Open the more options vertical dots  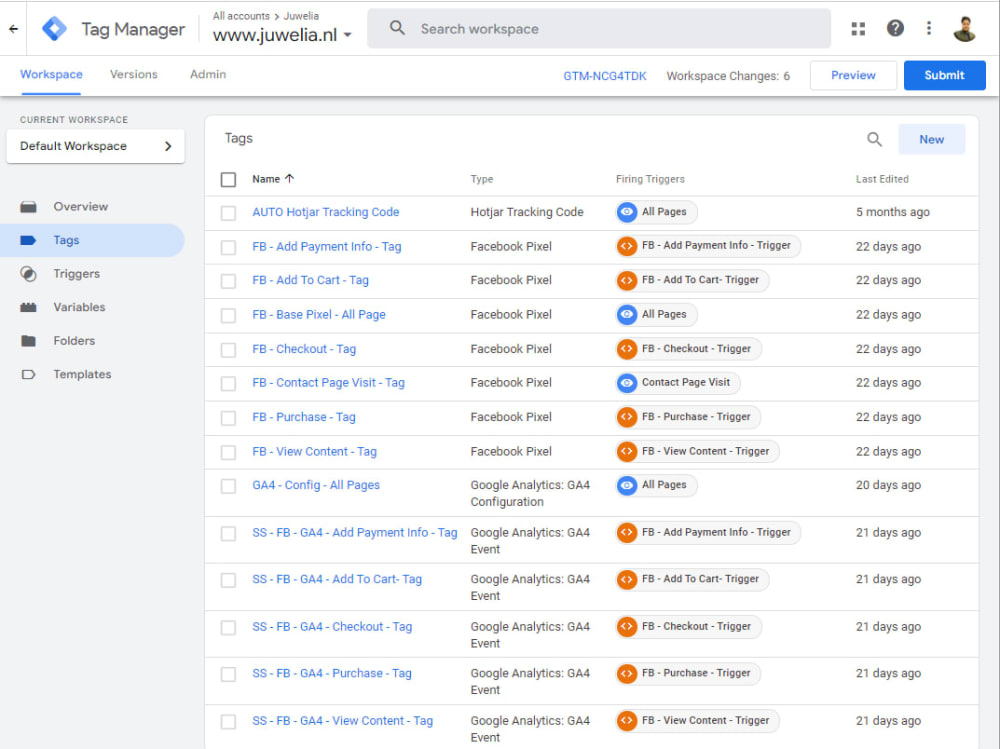point(929,28)
